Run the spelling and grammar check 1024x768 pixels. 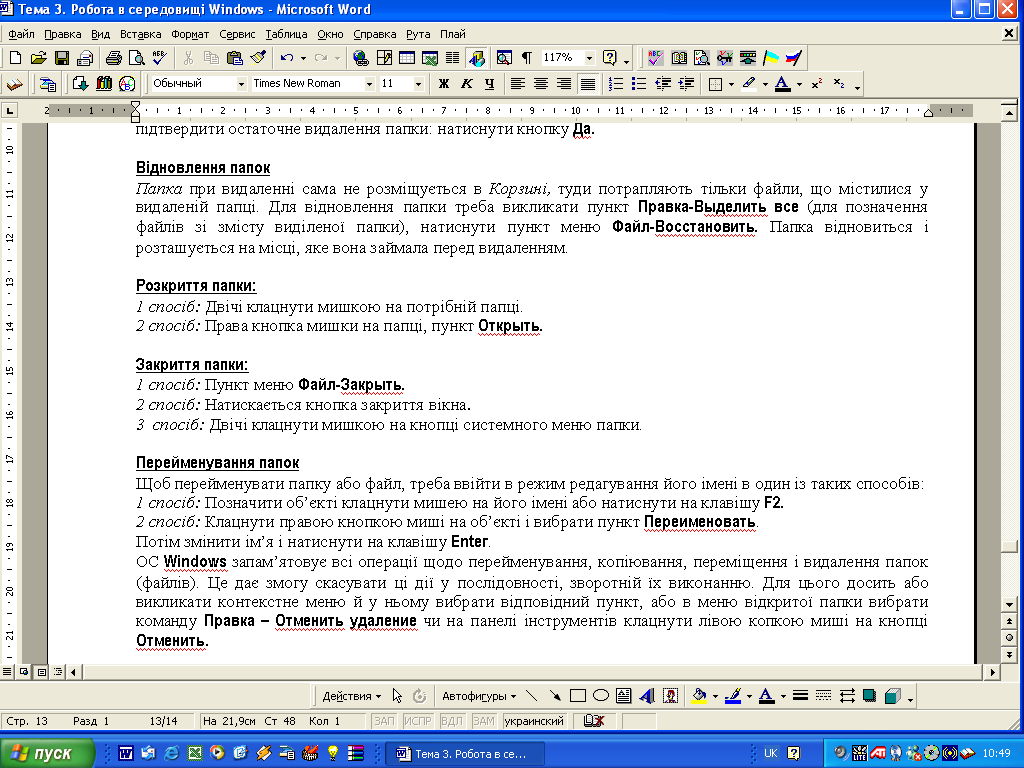(x=159, y=58)
